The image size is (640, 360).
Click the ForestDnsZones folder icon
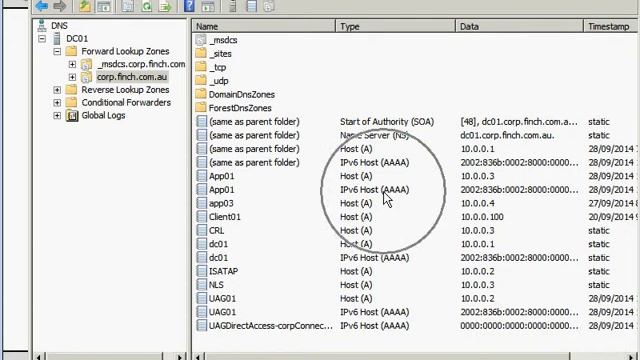pyautogui.click(x=200, y=108)
